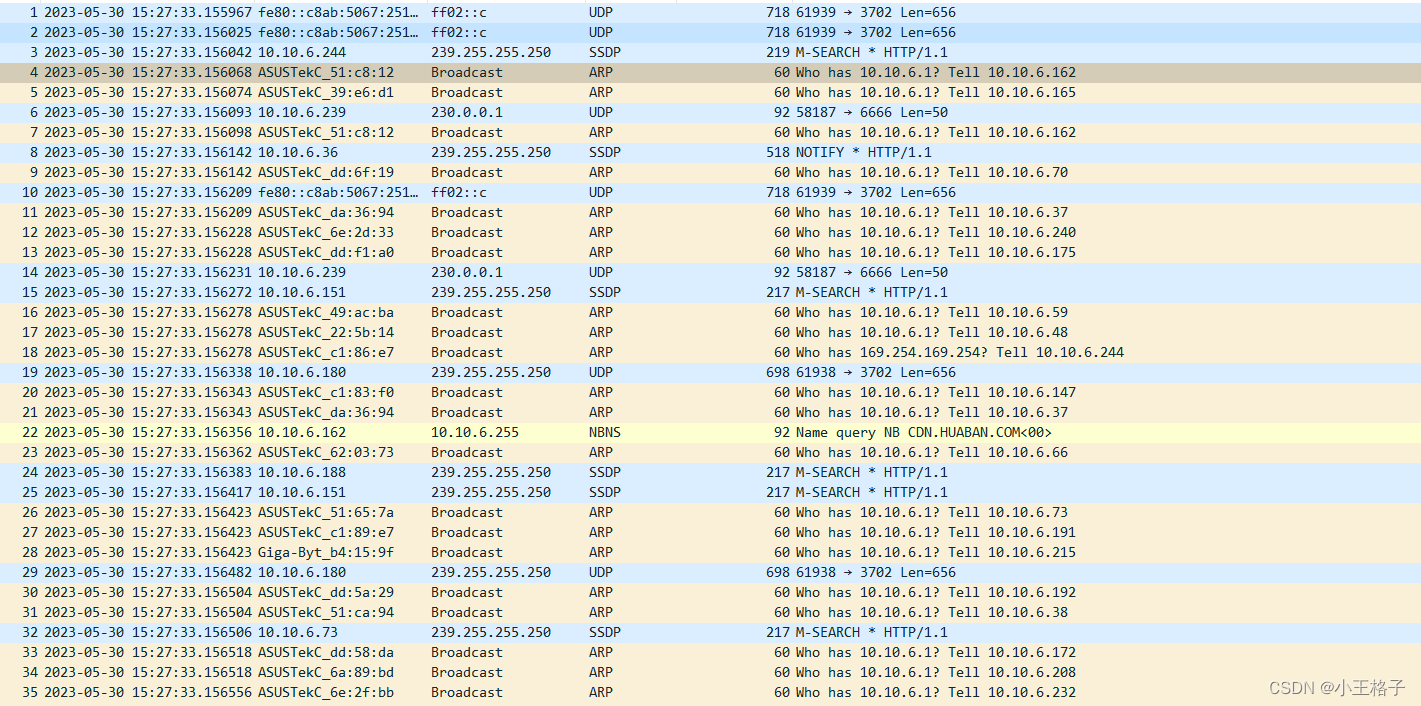This screenshot has height=706, width=1421.
Task: Select packet 3 SSDP from 10.10.6.244
Action: (x=710, y=52)
